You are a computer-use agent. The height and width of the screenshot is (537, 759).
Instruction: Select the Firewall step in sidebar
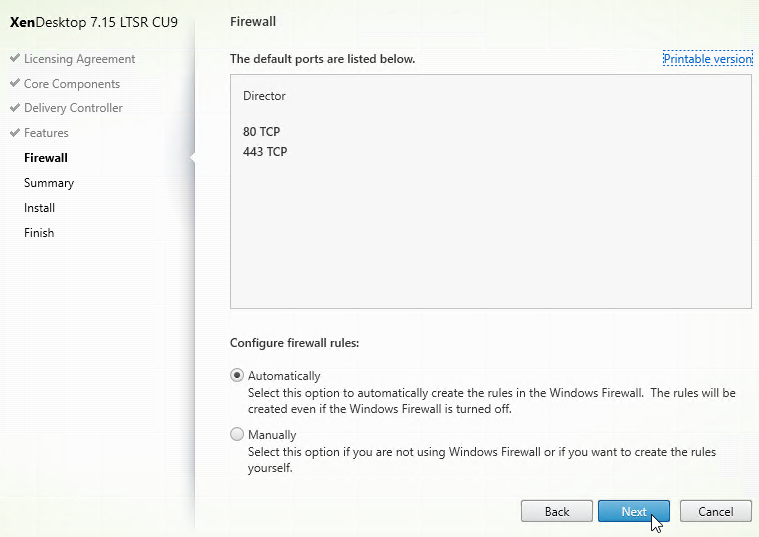[46, 158]
